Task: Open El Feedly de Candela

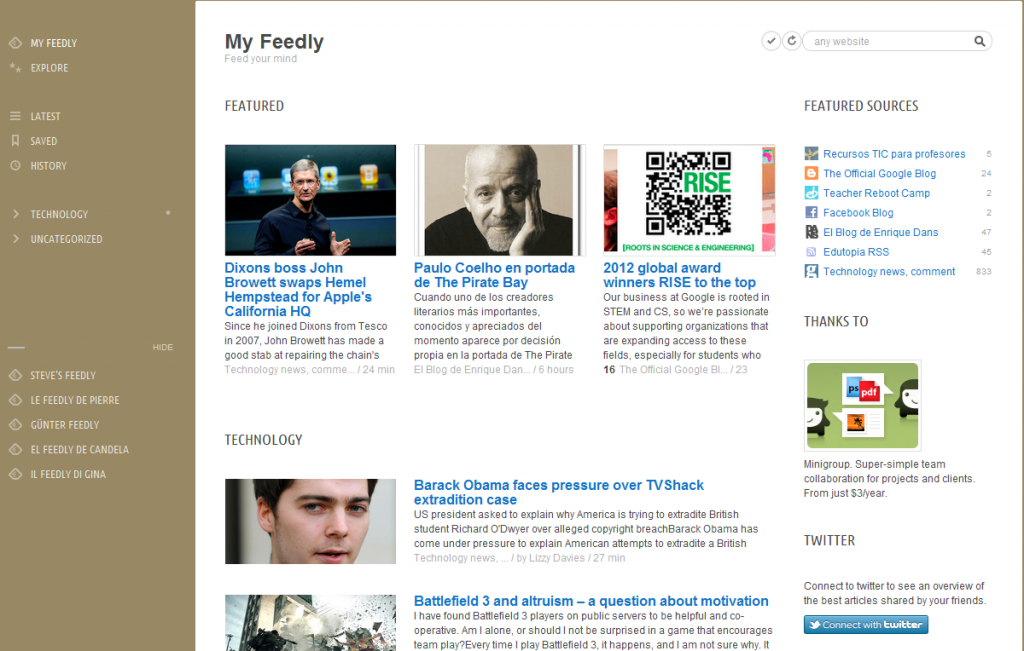Action: (x=79, y=450)
